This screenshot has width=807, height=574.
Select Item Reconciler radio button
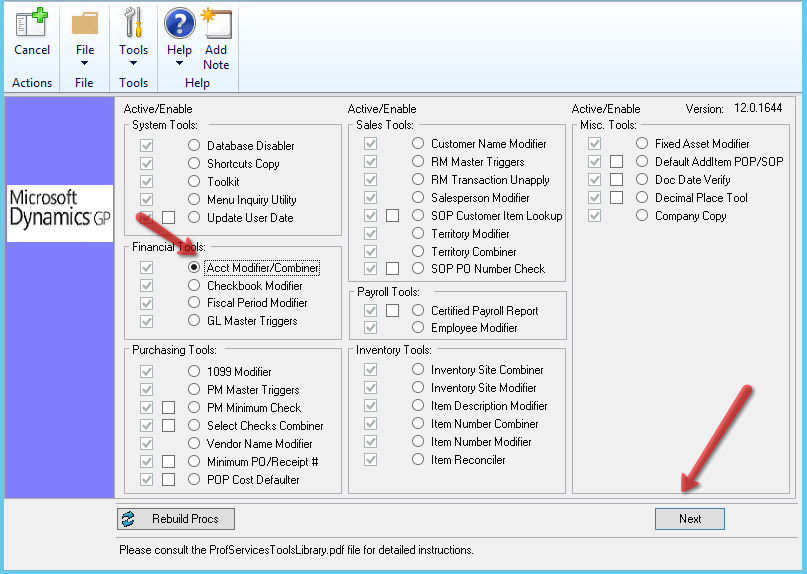point(418,459)
